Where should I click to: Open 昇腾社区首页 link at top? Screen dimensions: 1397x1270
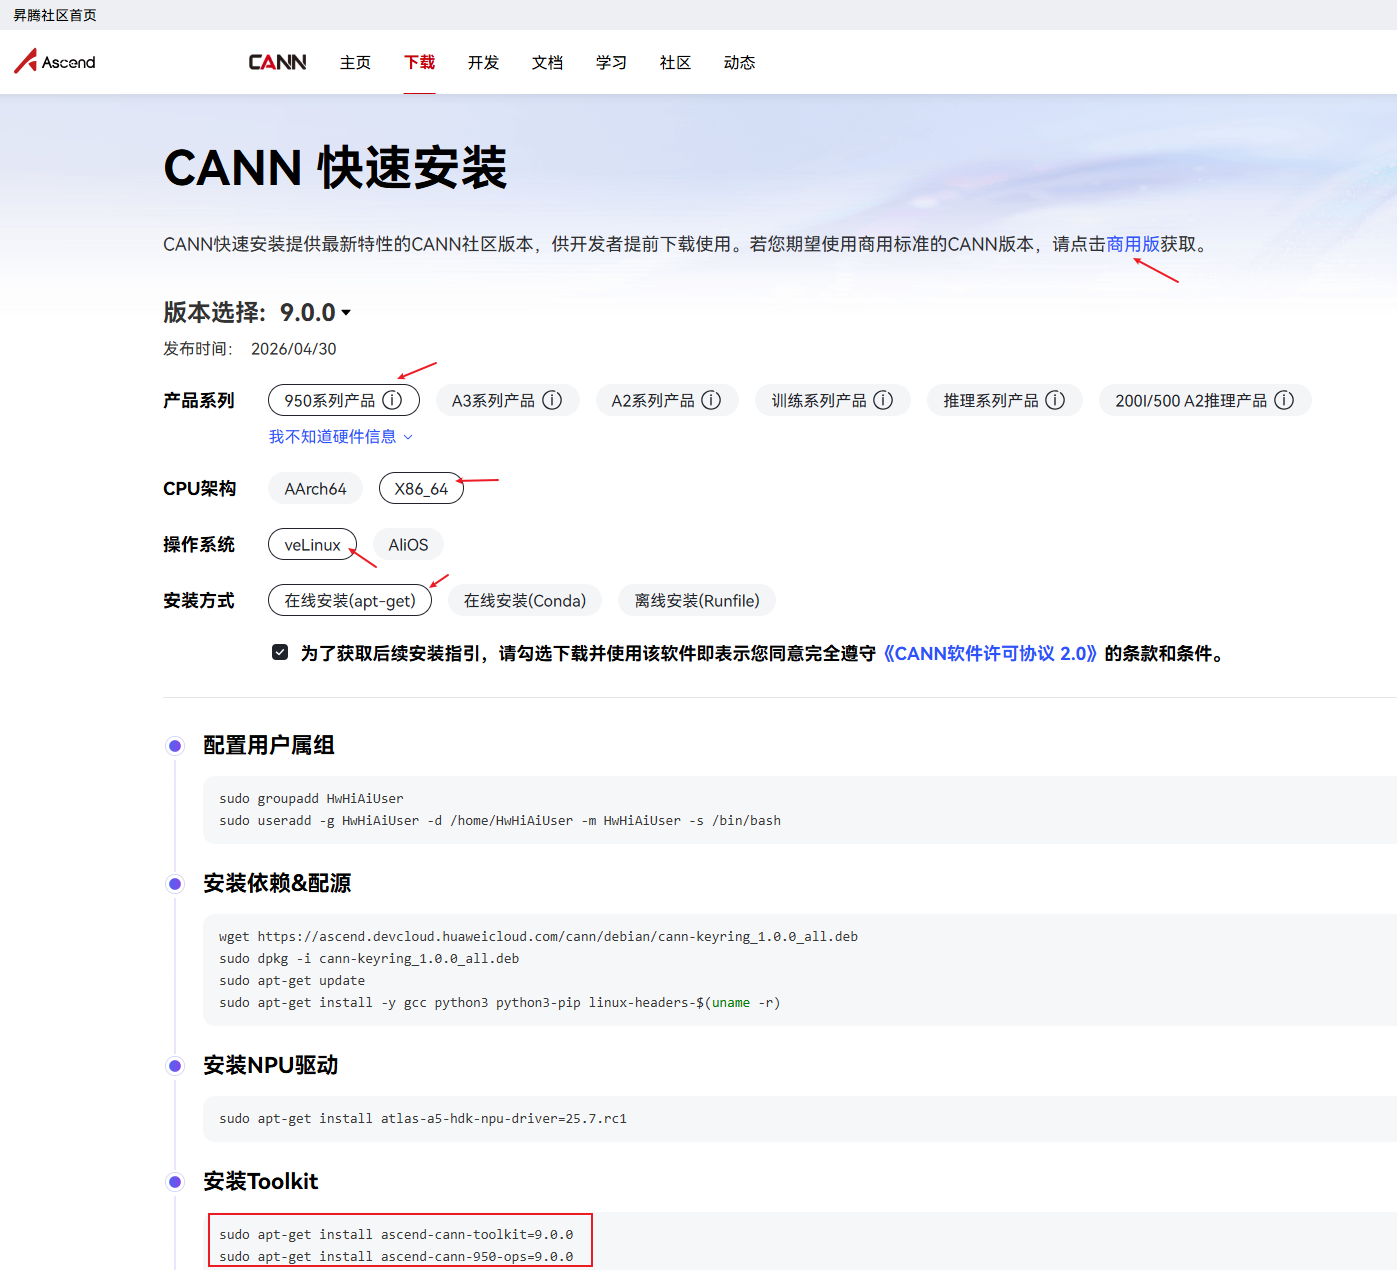(x=55, y=15)
